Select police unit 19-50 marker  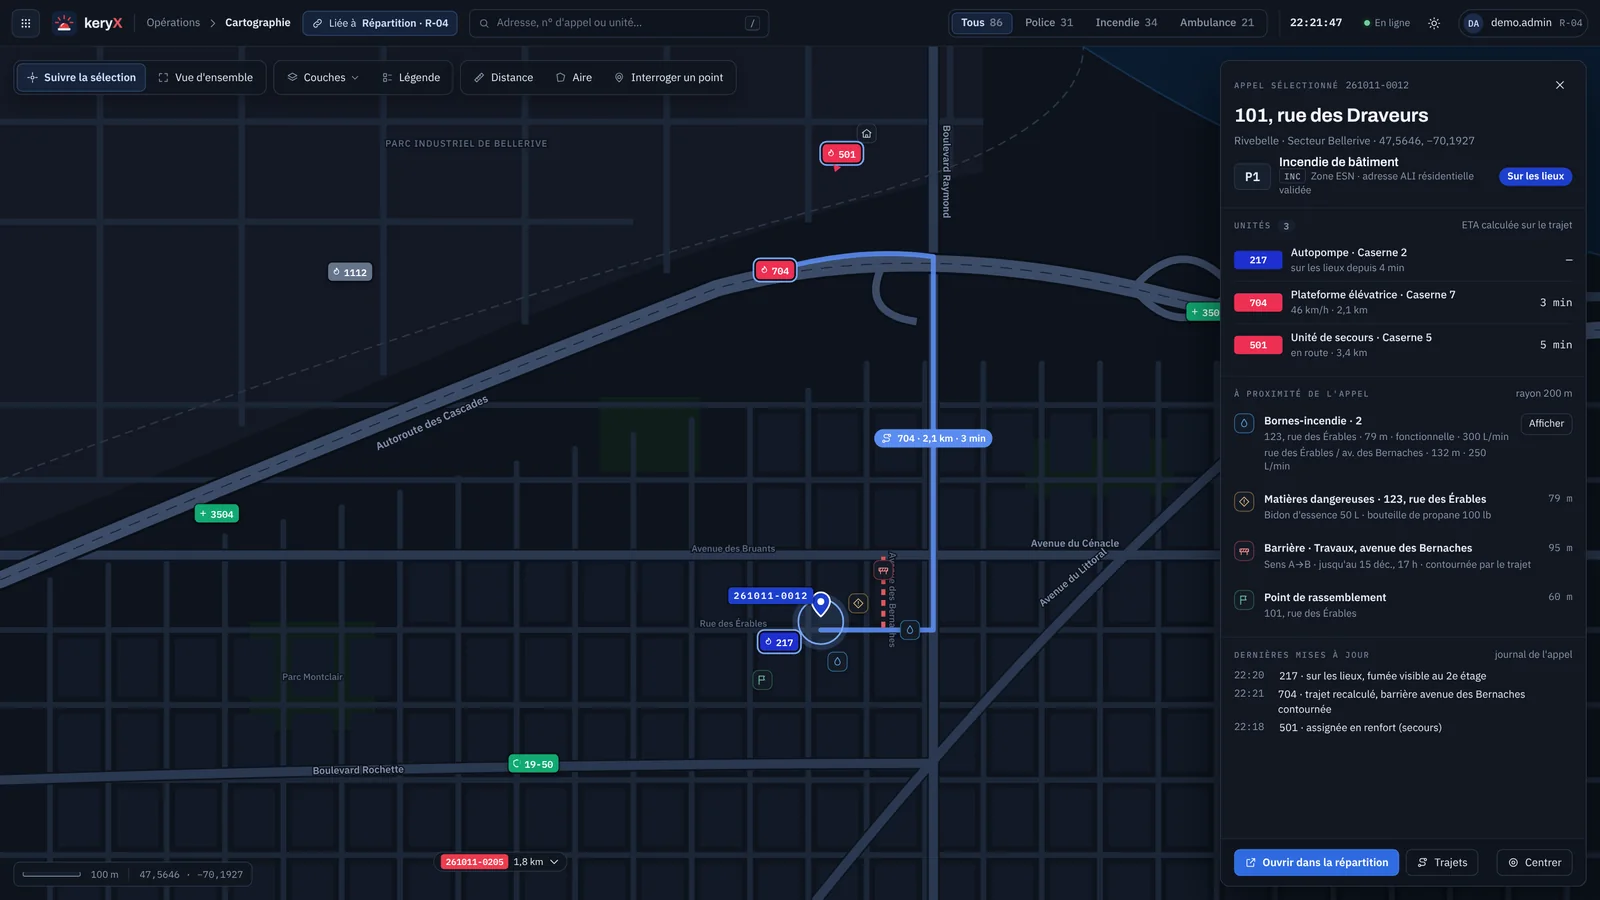(534, 764)
